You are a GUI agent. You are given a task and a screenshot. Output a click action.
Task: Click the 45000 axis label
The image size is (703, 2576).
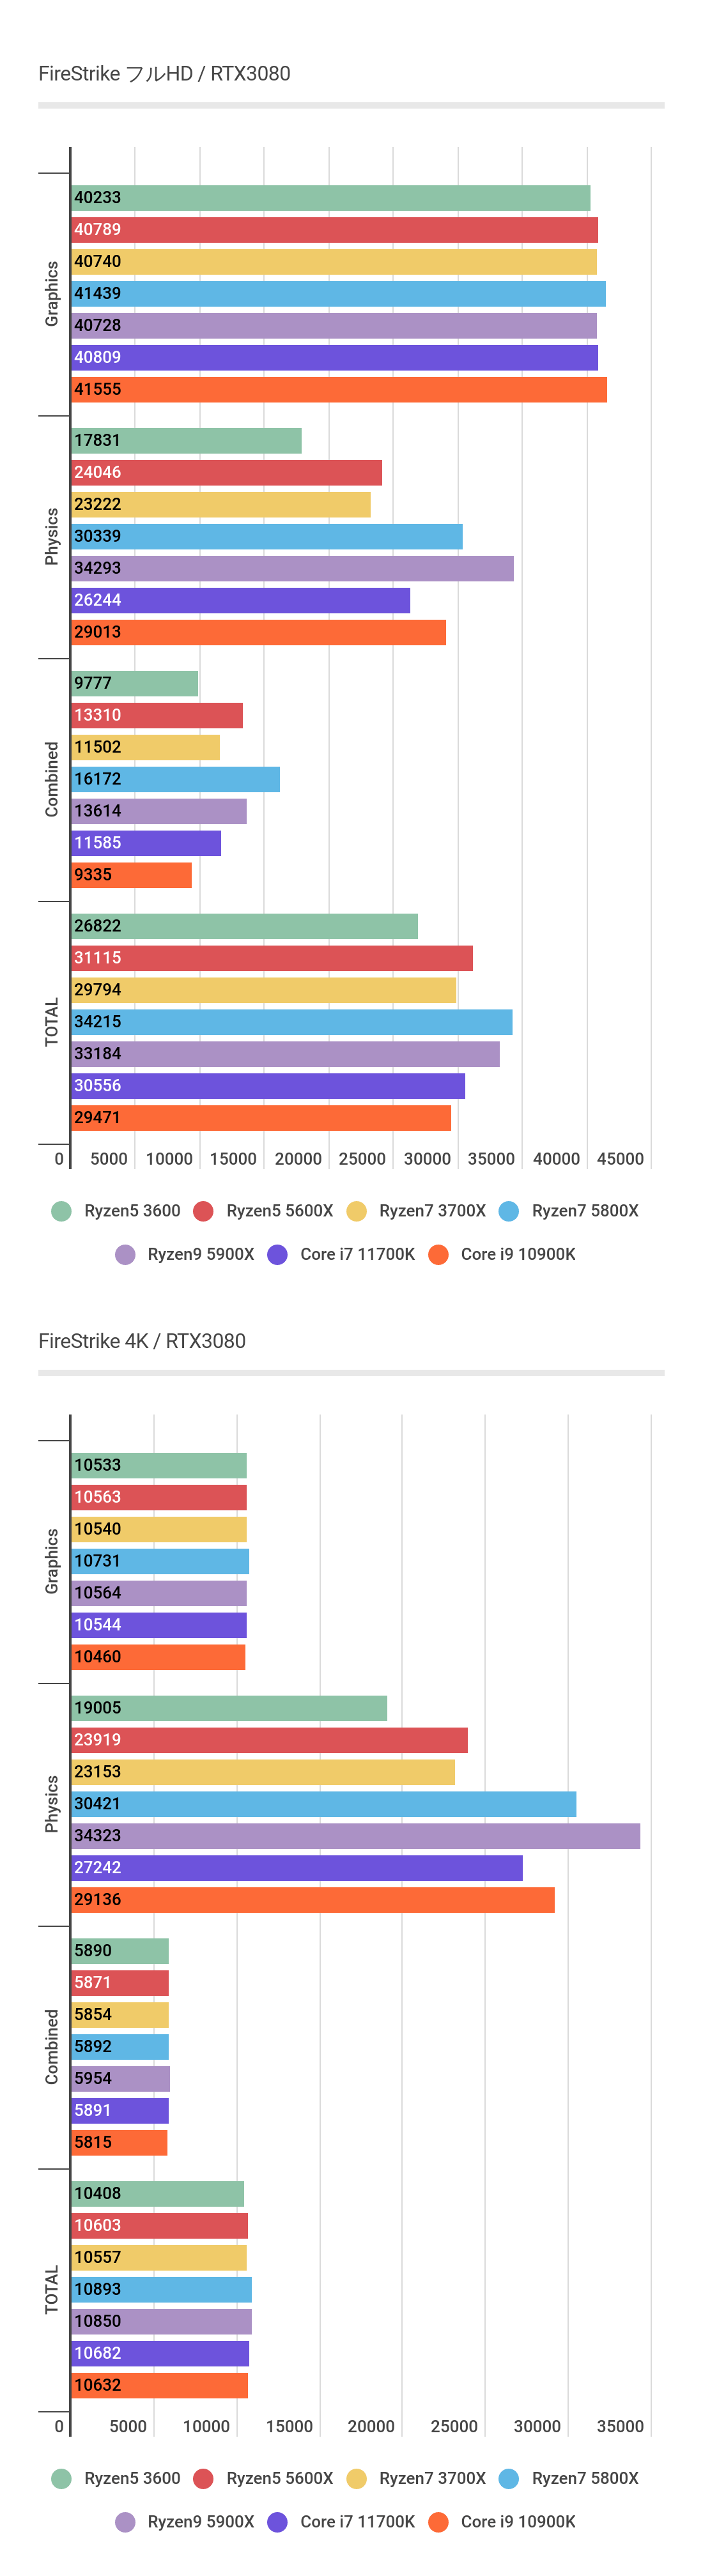620,1159
